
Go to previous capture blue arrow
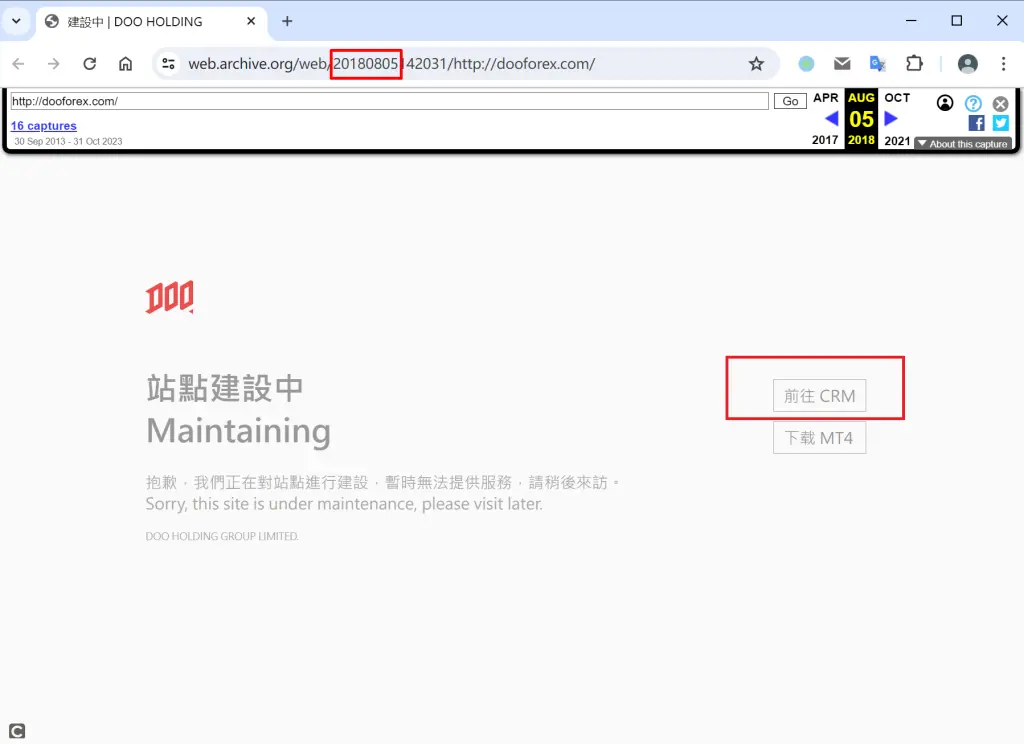pos(831,119)
